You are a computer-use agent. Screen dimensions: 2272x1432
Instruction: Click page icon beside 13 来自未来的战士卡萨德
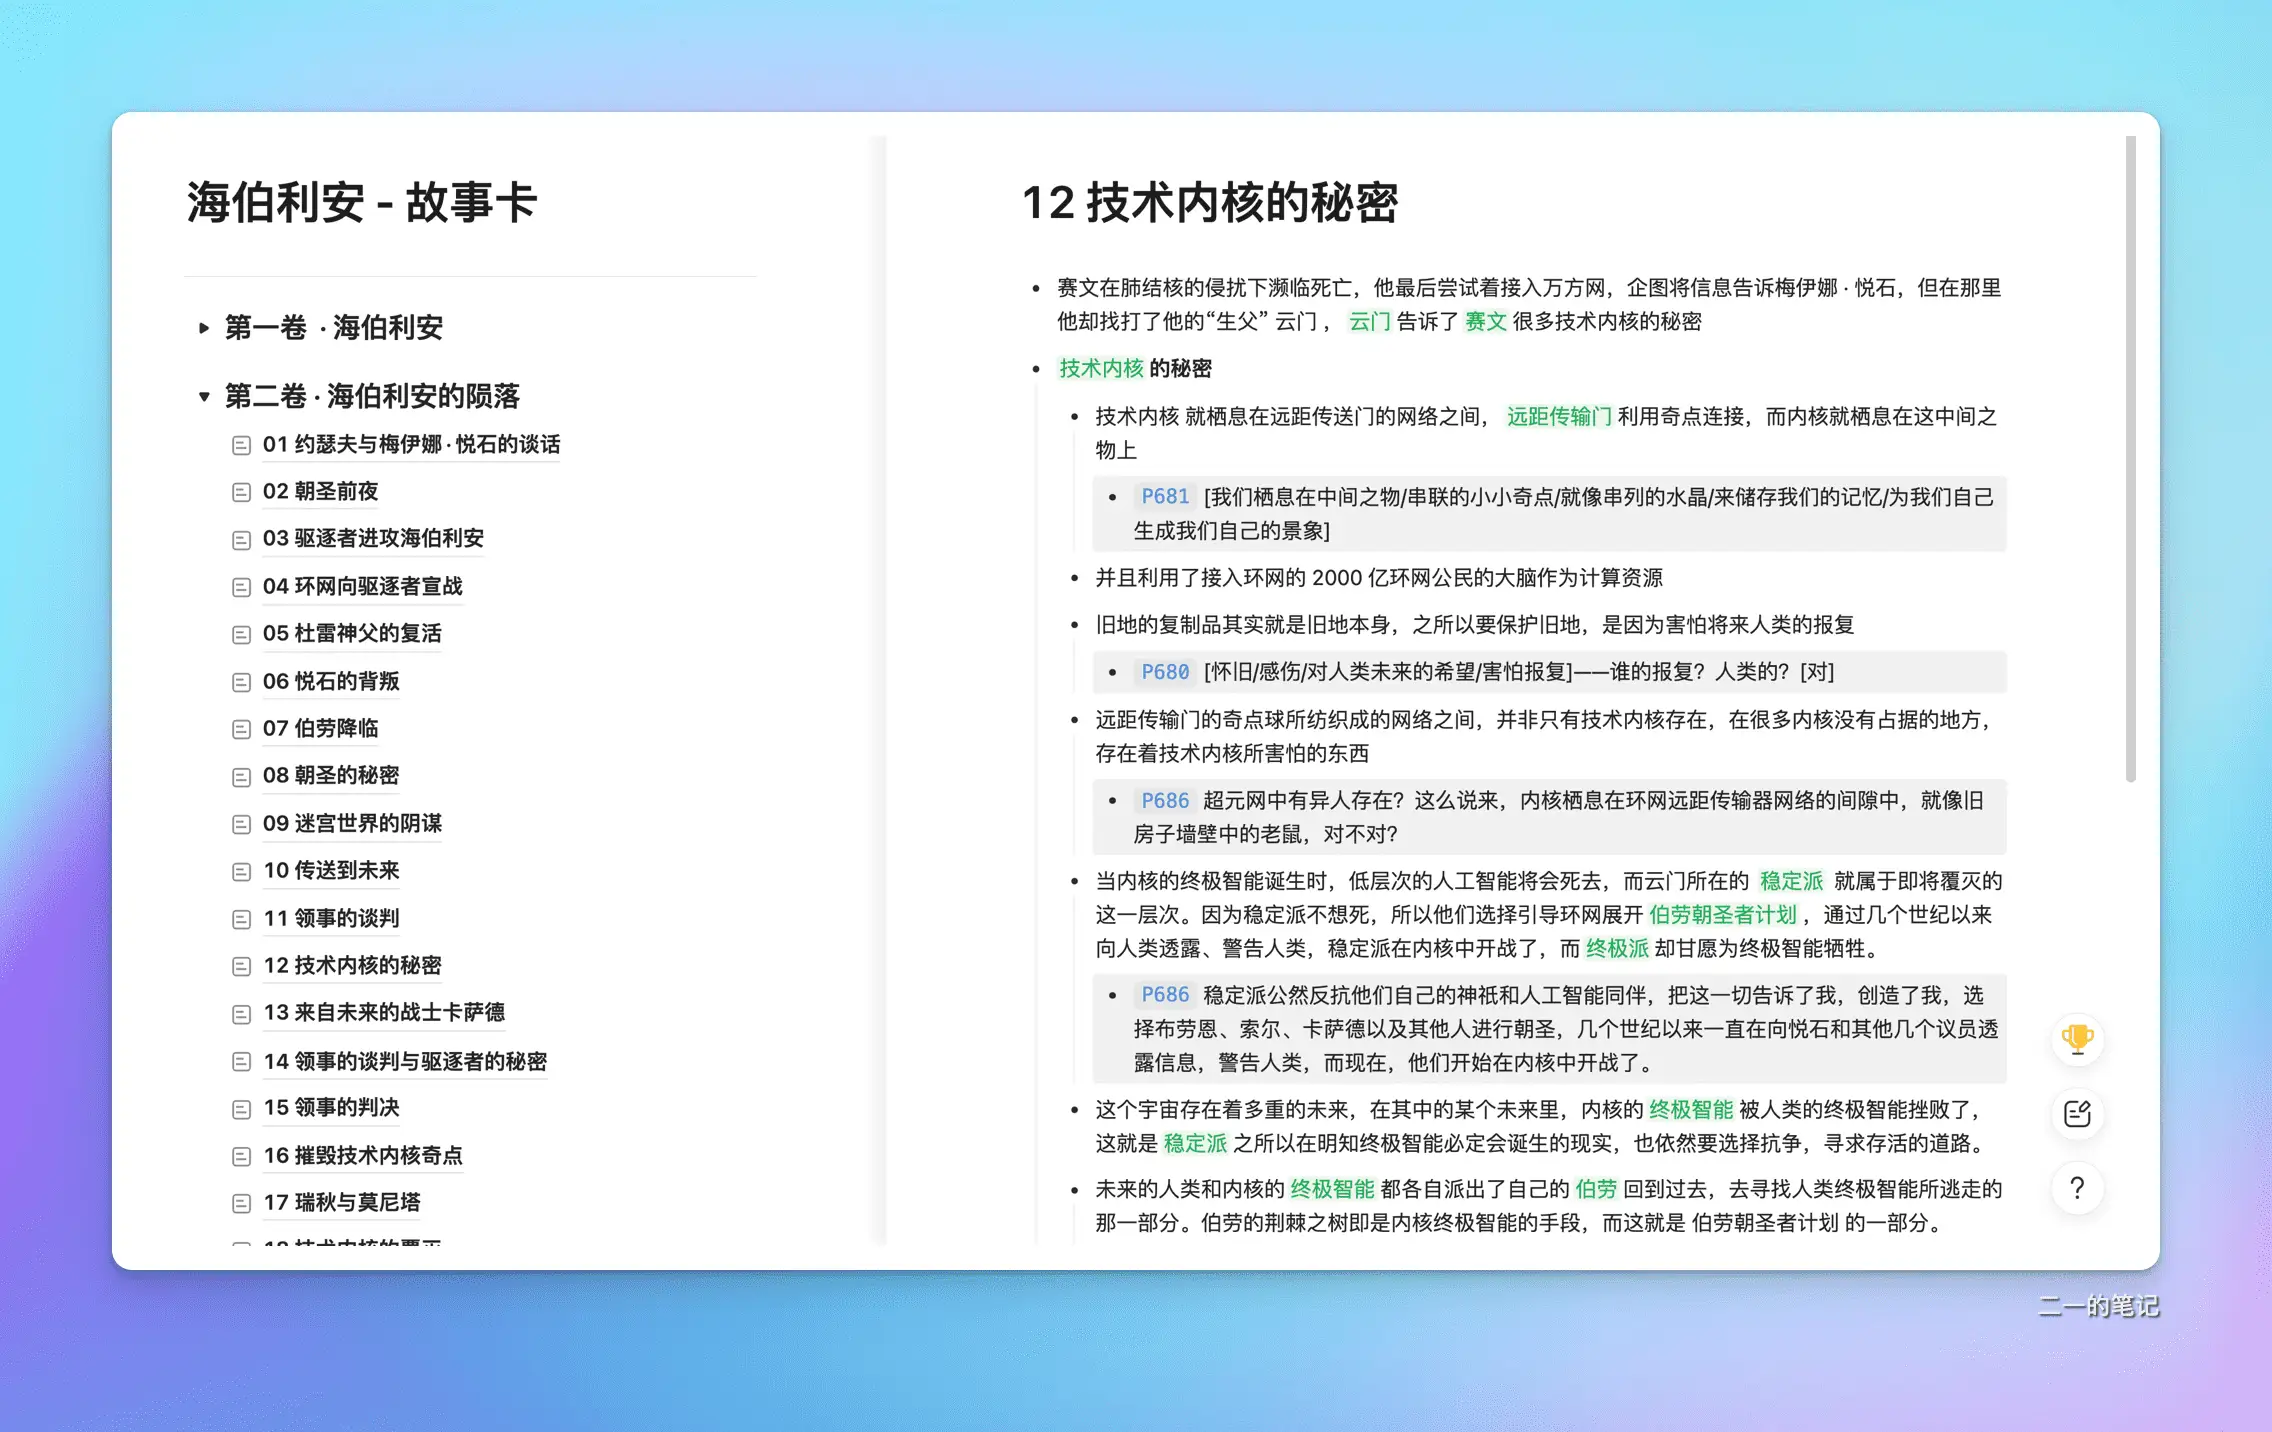(241, 1014)
